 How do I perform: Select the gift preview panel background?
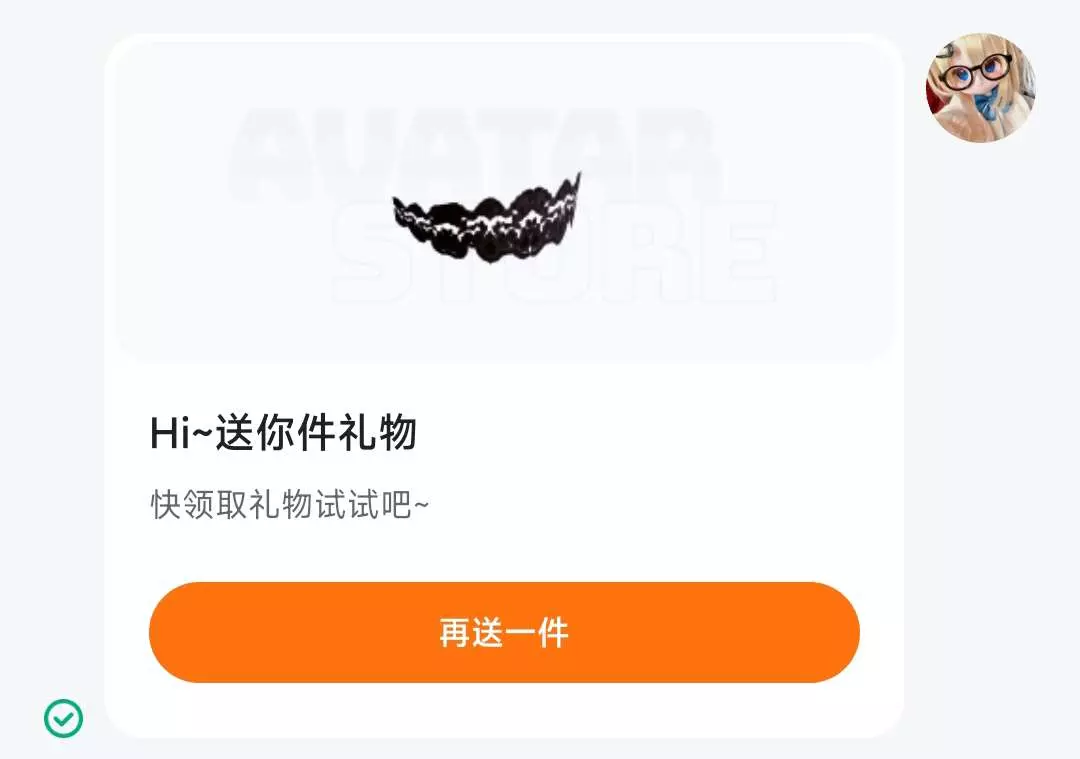pyautogui.click(x=504, y=201)
